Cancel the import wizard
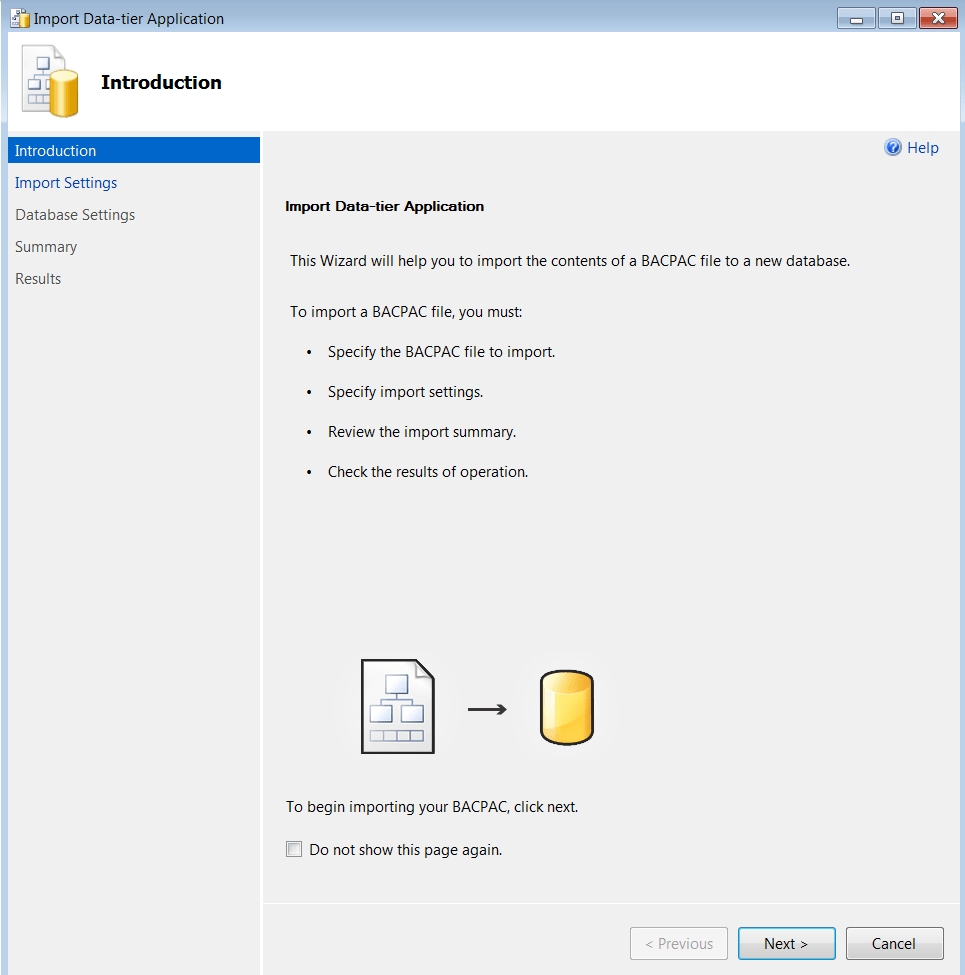The image size is (965, 975). (x=894, y=944)
